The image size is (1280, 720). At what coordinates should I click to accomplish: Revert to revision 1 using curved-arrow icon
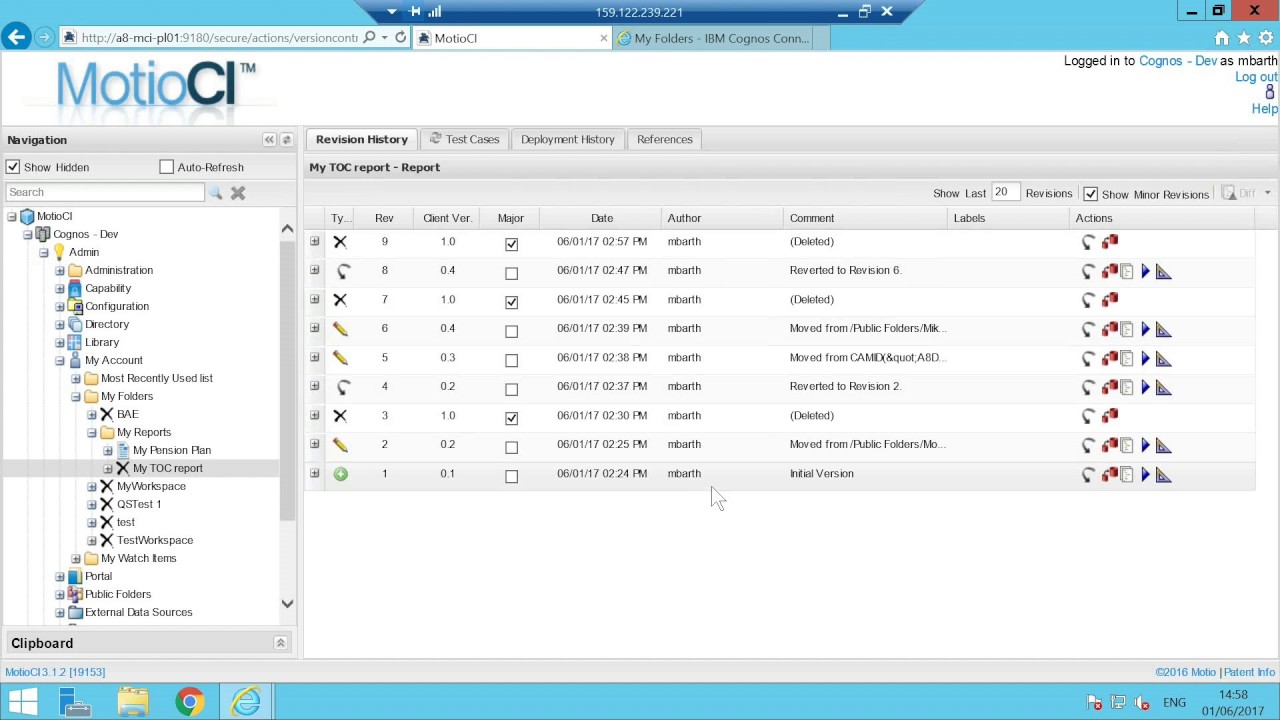(x=1089, y=475)
